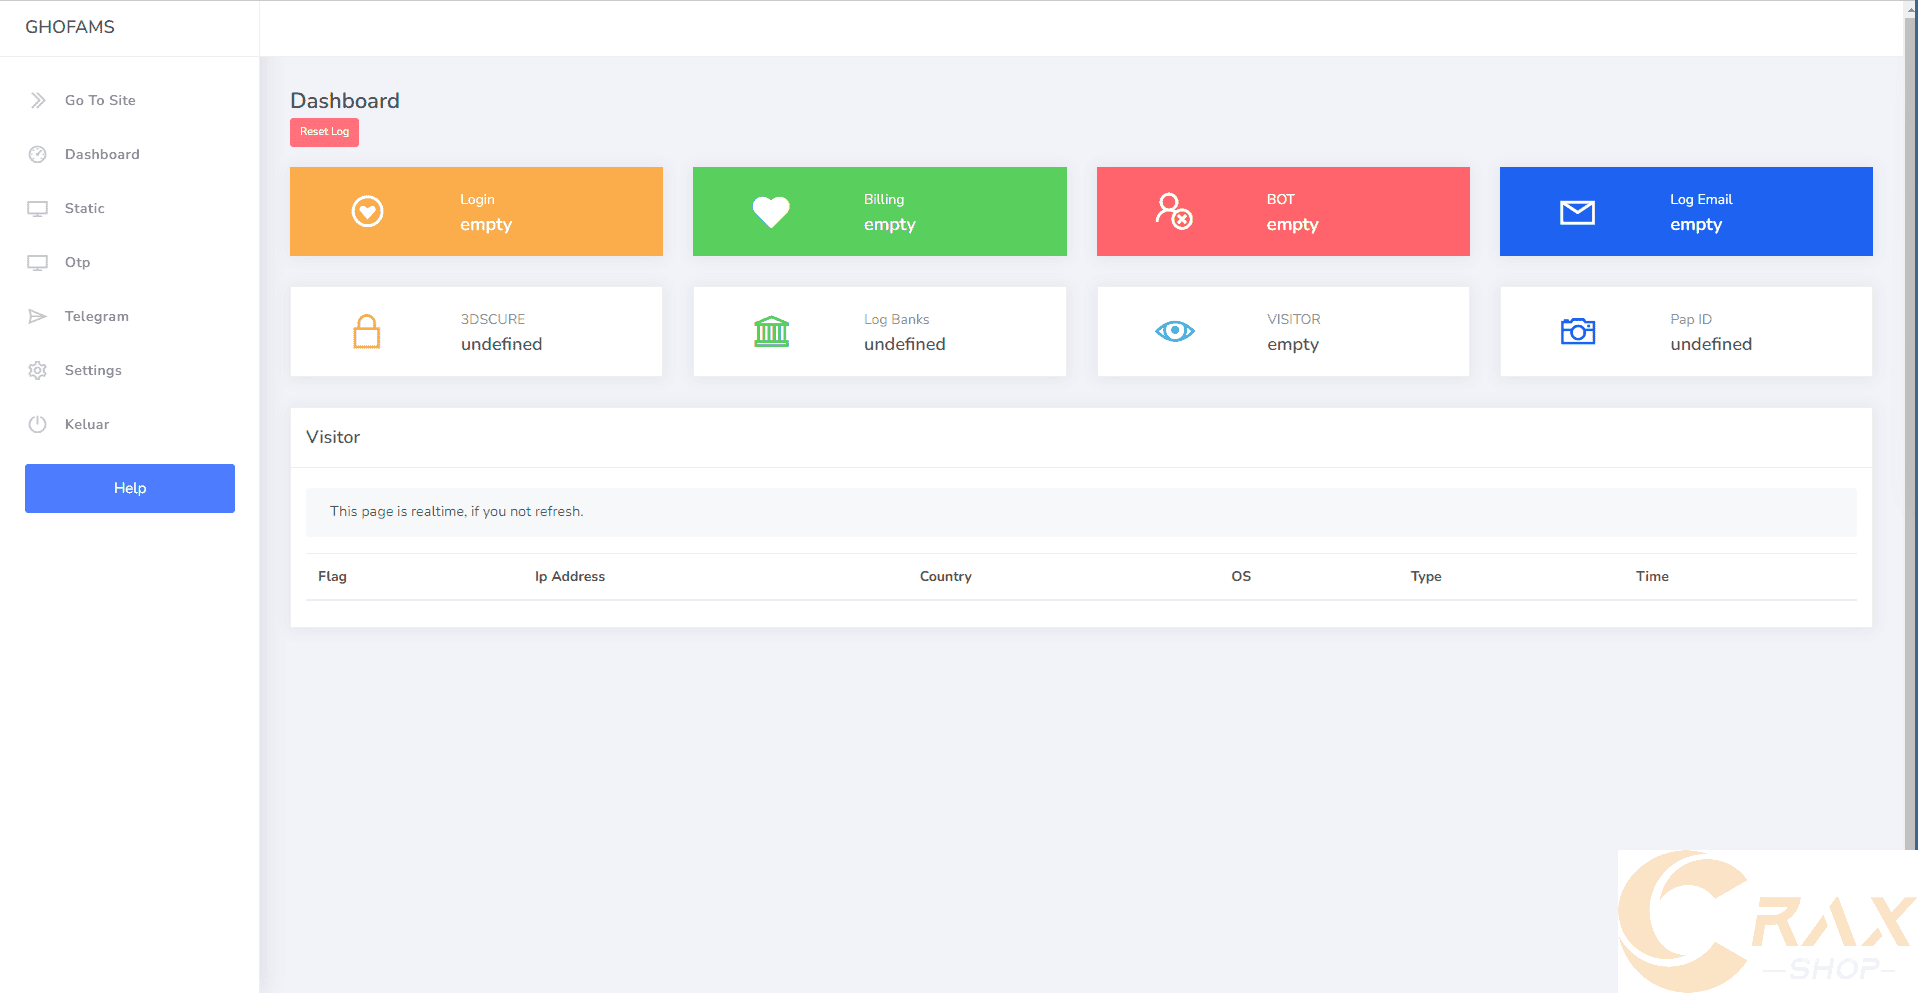Click the 'empty' value on VISITOR card

(x=1293, y=345)
